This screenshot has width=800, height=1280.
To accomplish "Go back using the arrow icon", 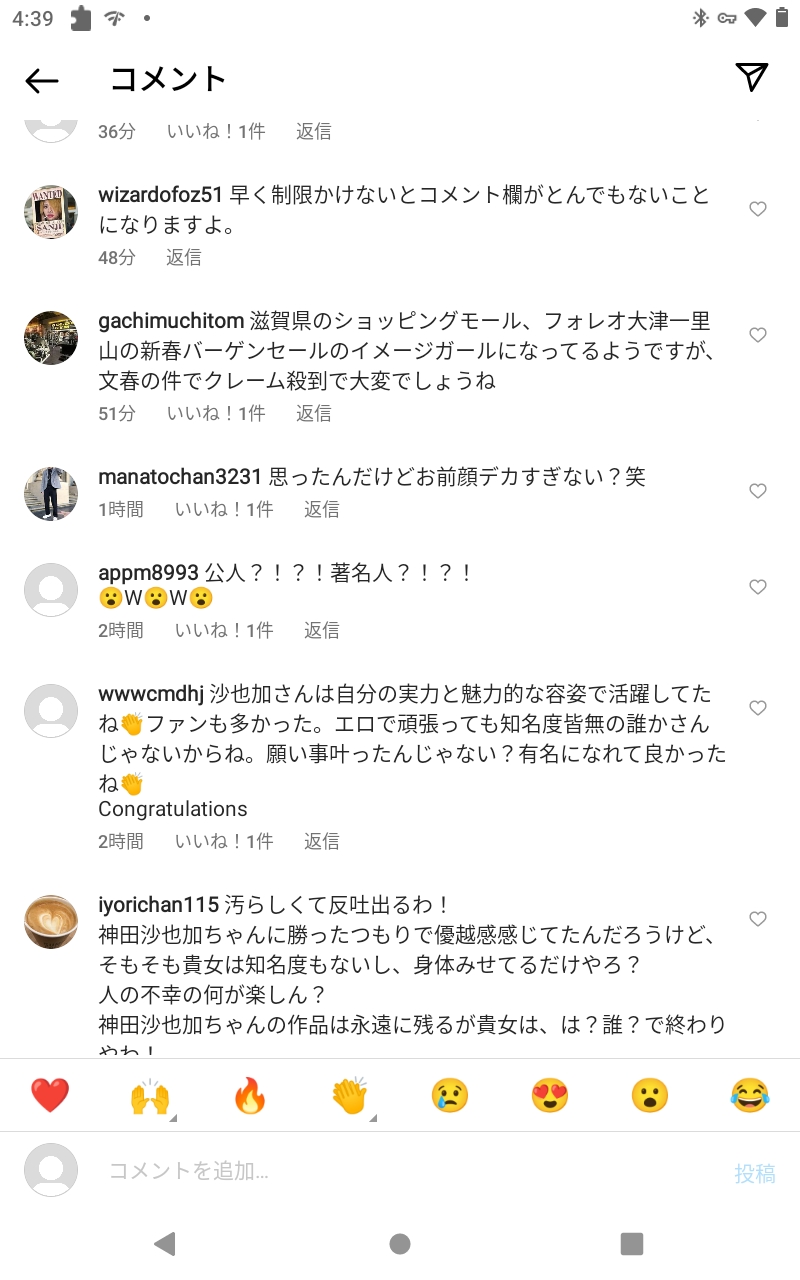I will pos(42,80).
